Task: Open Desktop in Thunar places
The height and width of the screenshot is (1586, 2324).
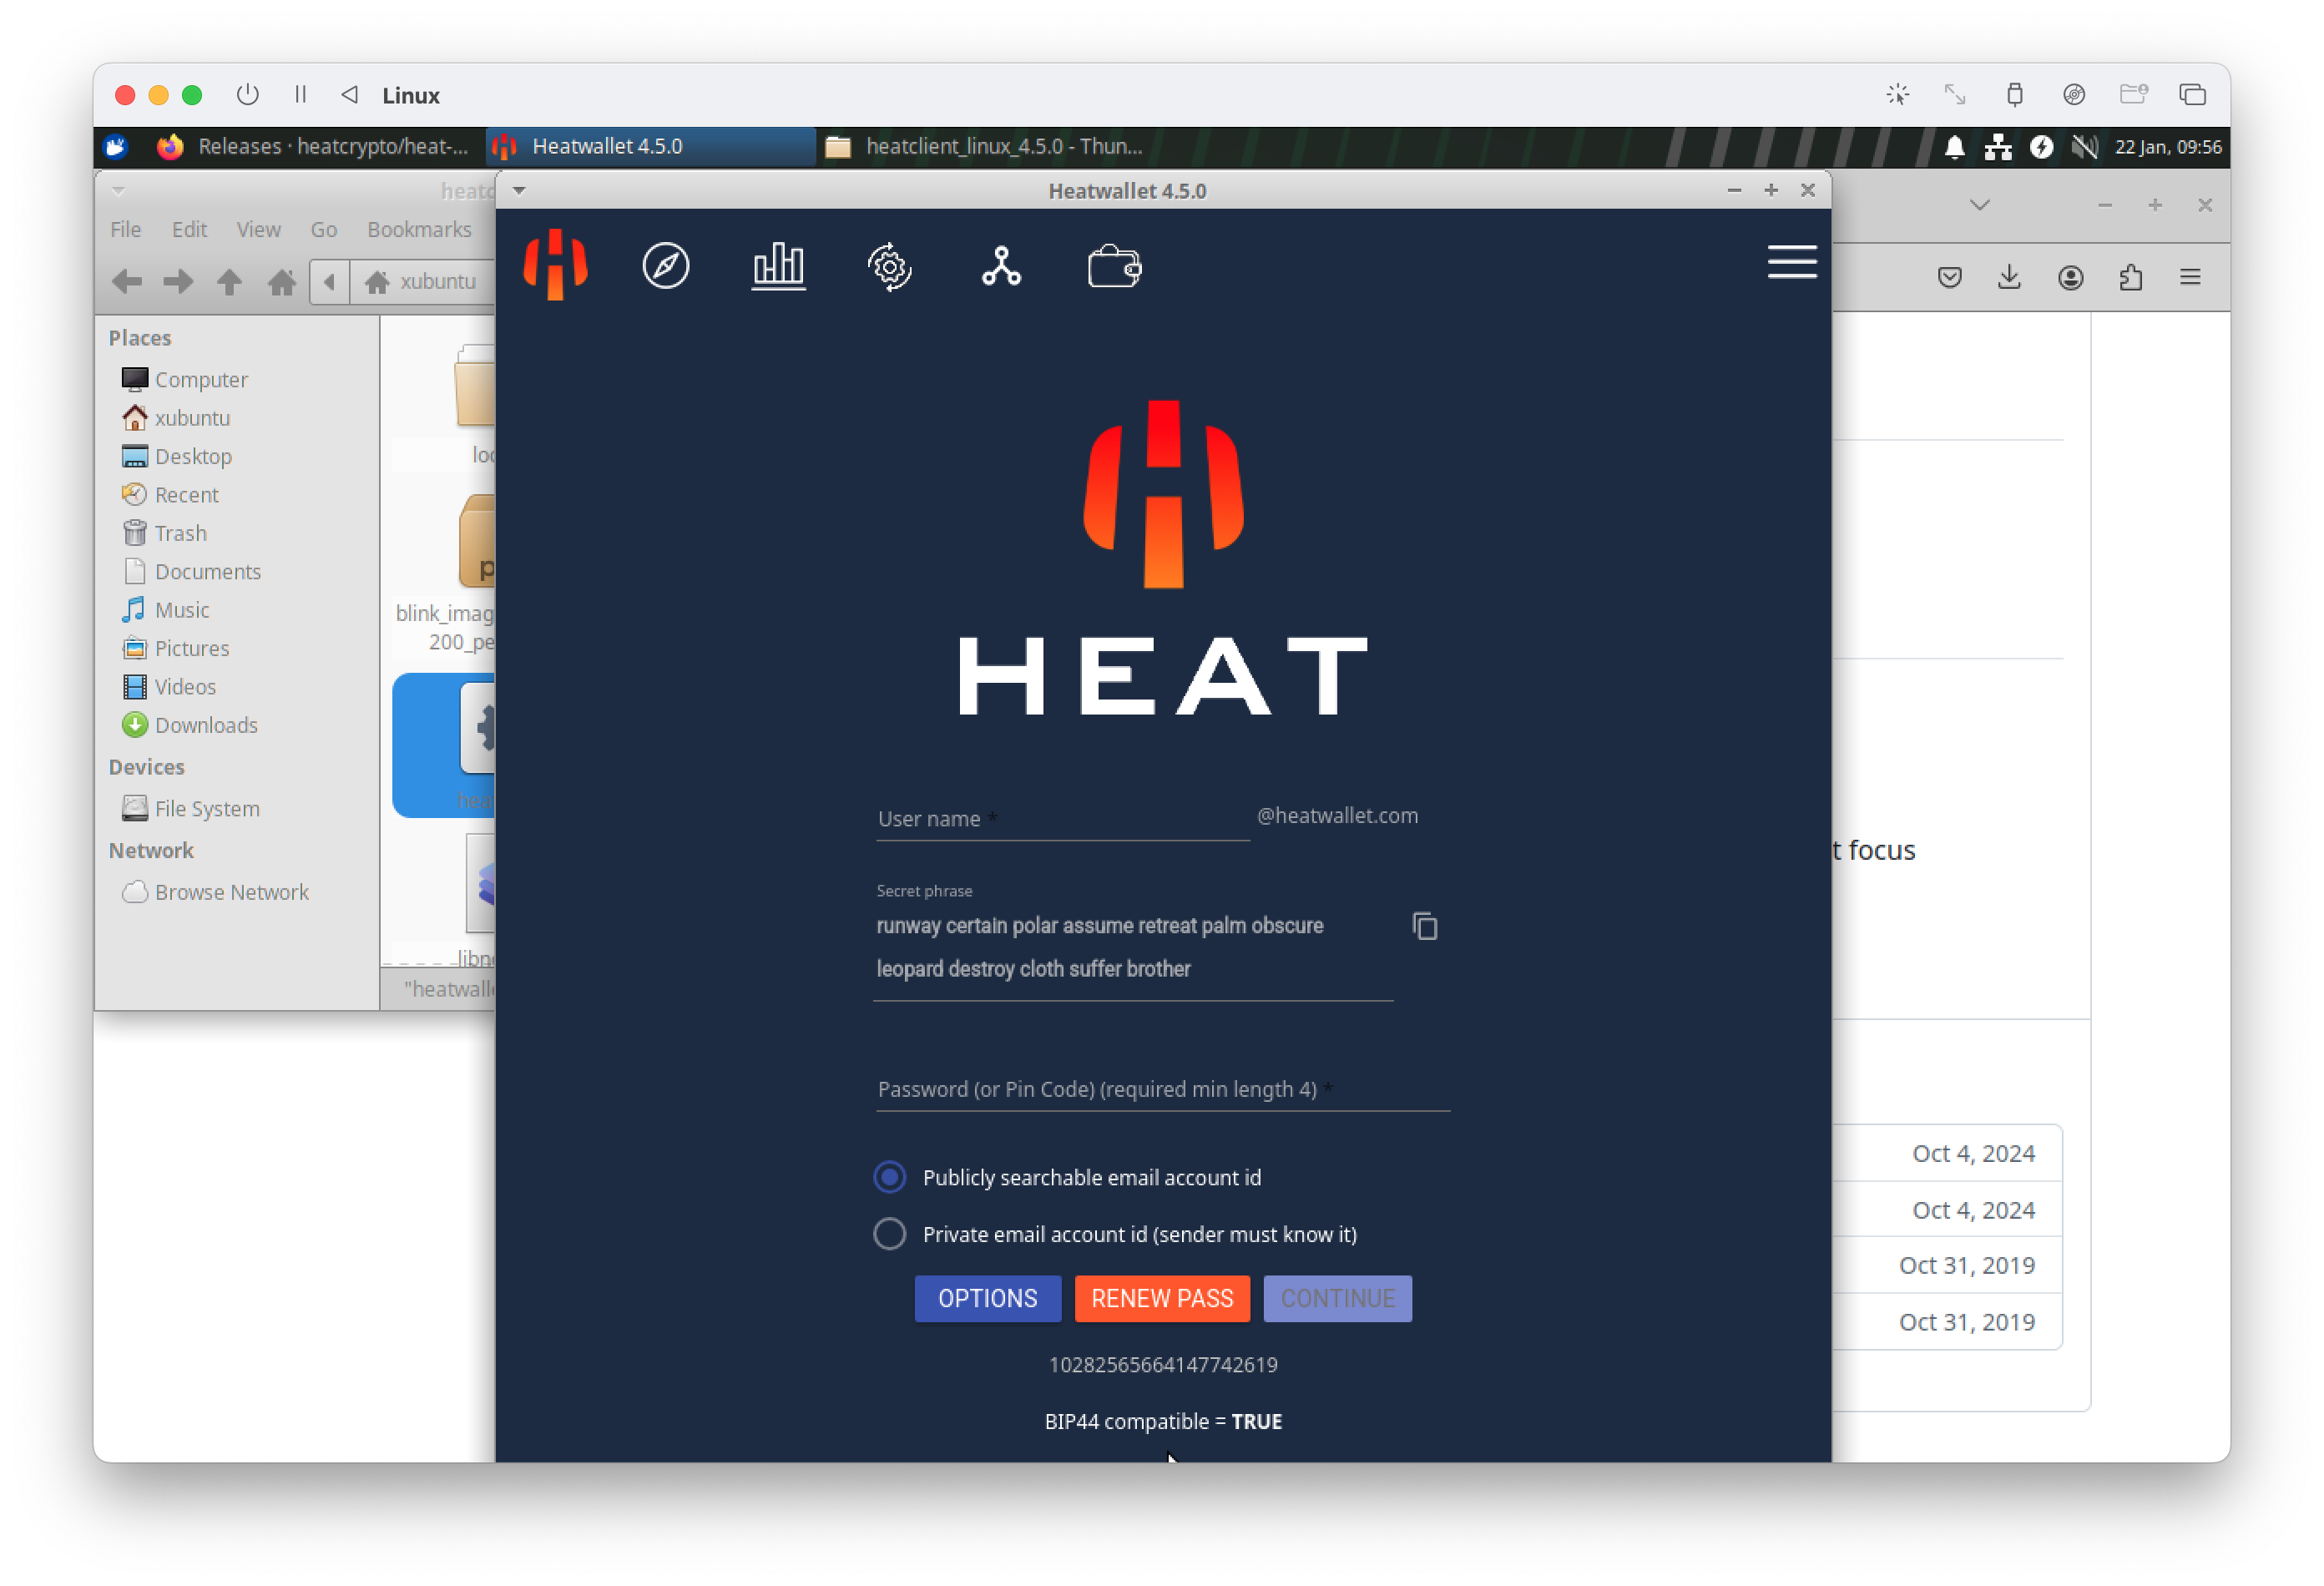Action: (177, 456)
